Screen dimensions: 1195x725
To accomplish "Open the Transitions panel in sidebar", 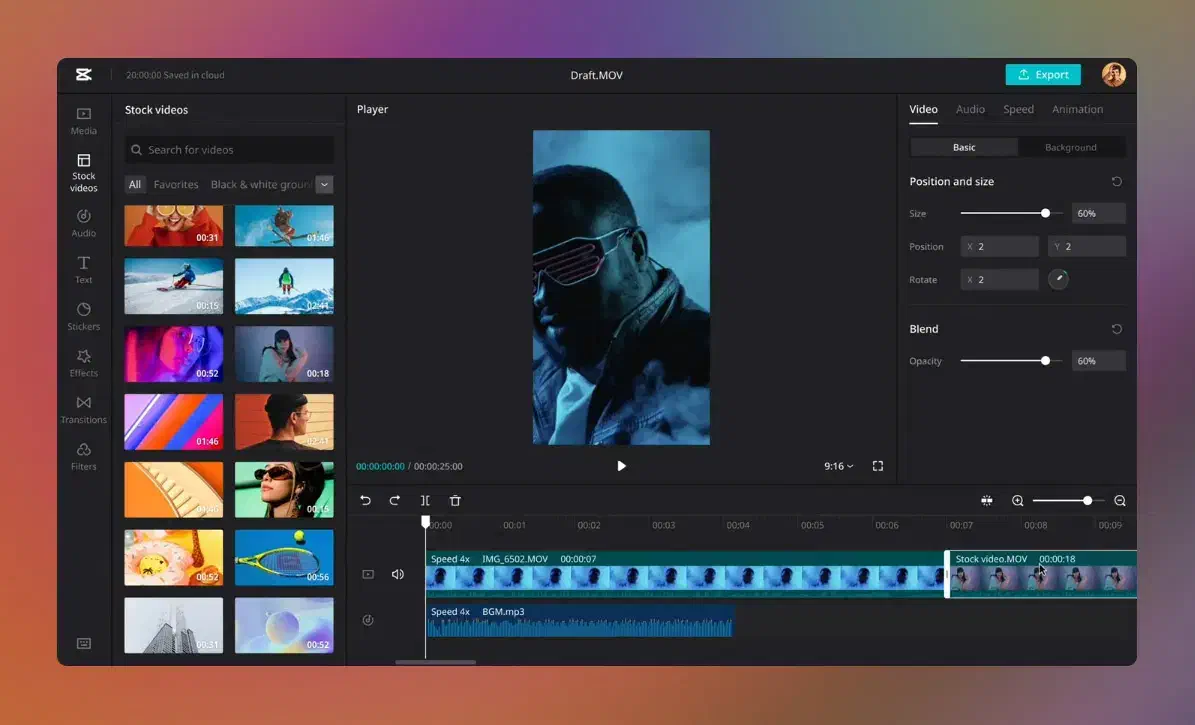I will tap(84, 408).
